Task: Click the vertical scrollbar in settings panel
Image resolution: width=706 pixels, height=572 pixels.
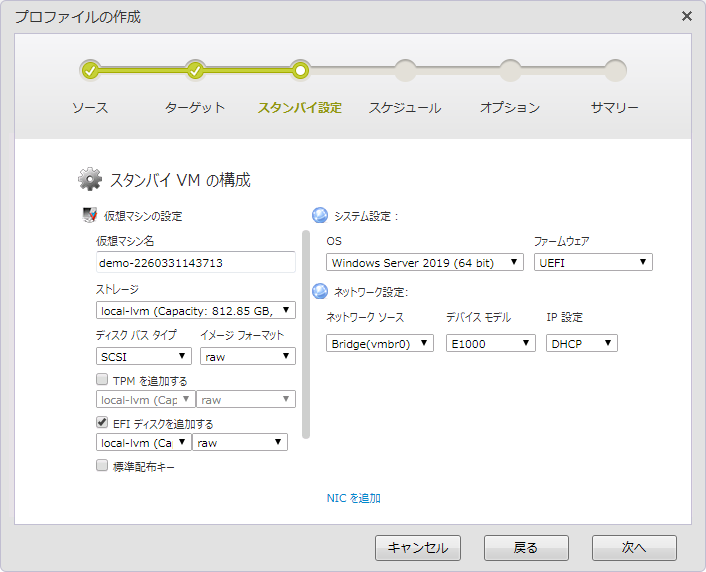Action: pyautogui.click(x=306, y=335)
